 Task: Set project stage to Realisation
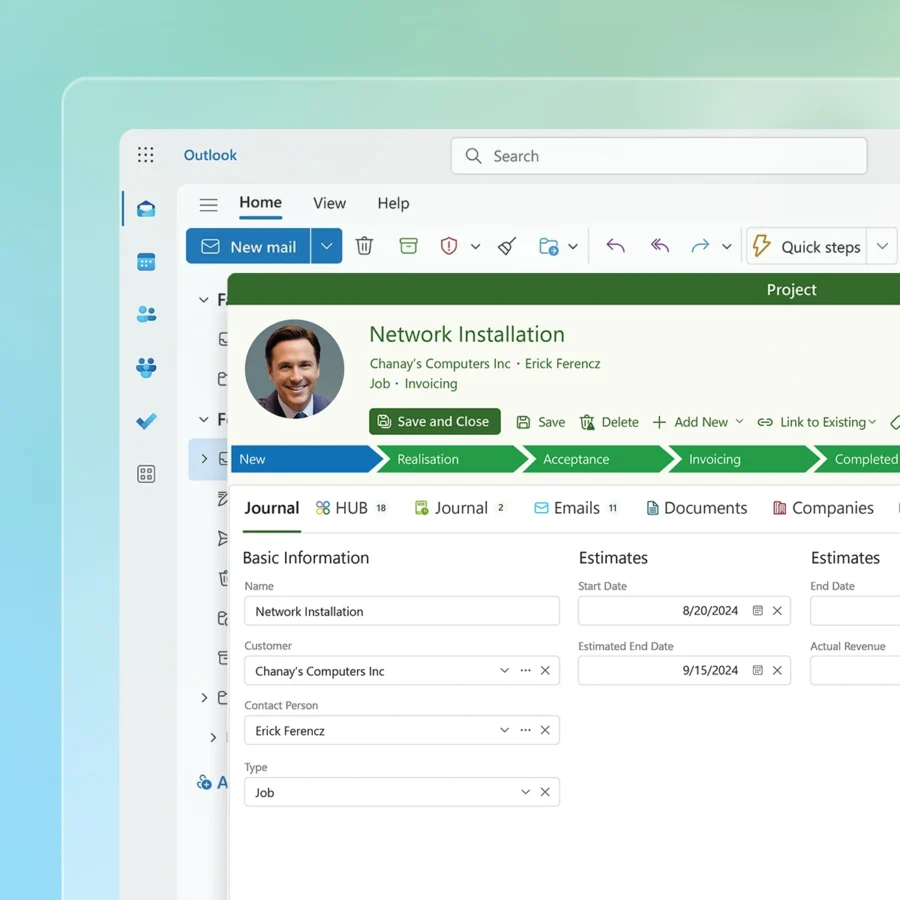tap(451, 459)
